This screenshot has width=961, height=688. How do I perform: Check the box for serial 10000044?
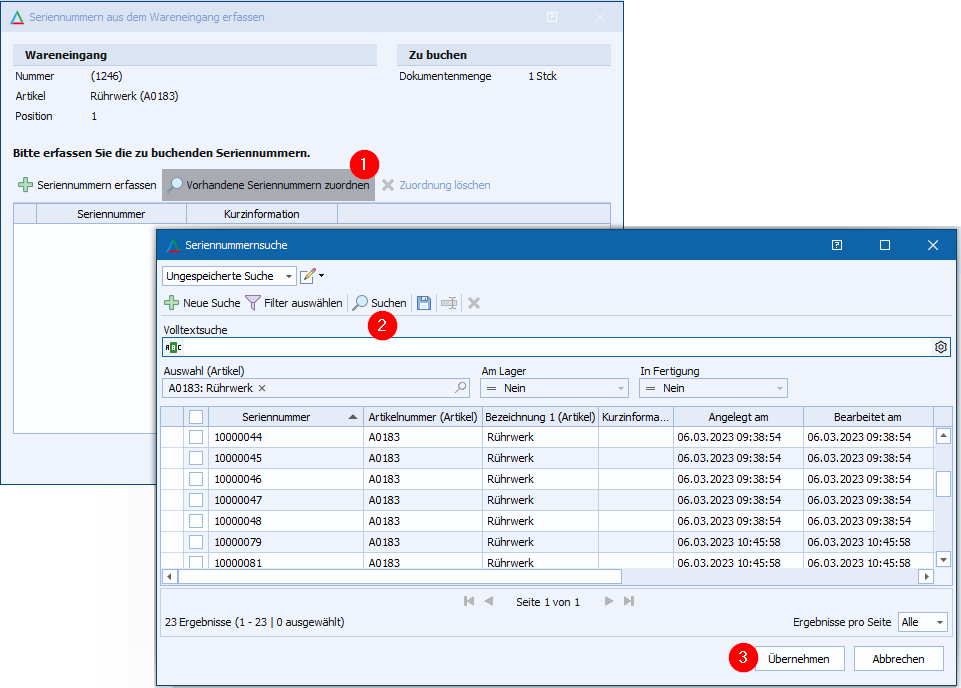196,437
